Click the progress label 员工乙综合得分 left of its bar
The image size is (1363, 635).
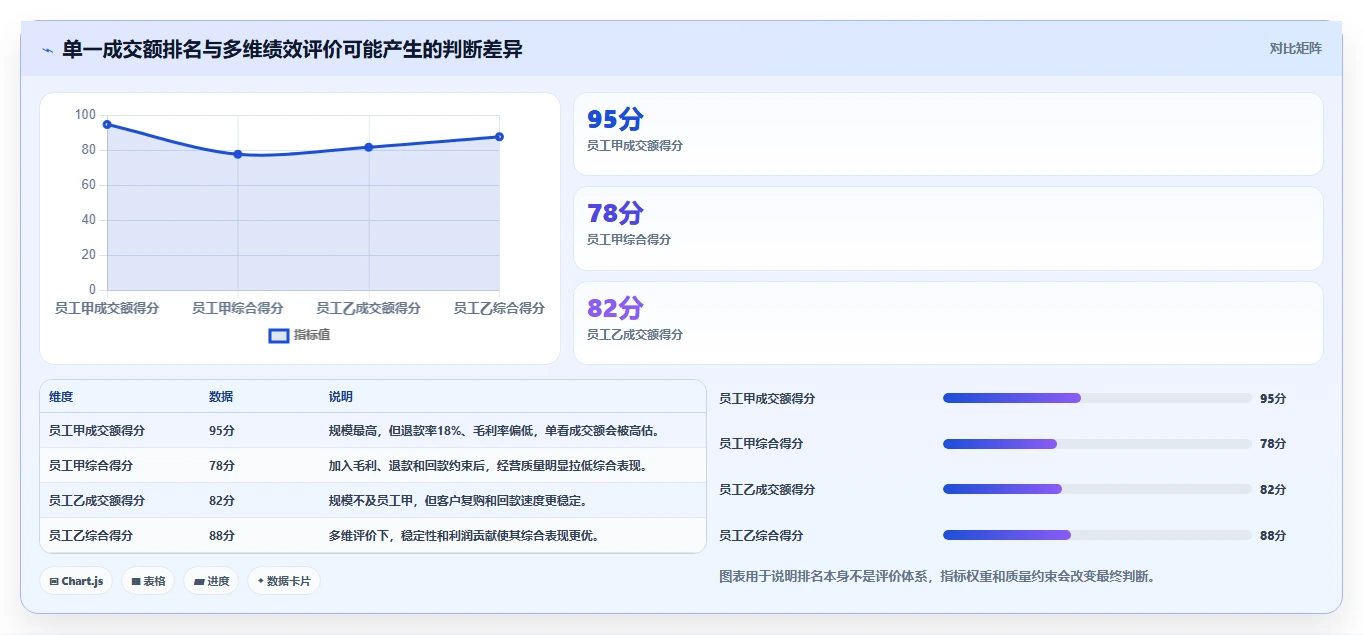(x=761, y=535)
